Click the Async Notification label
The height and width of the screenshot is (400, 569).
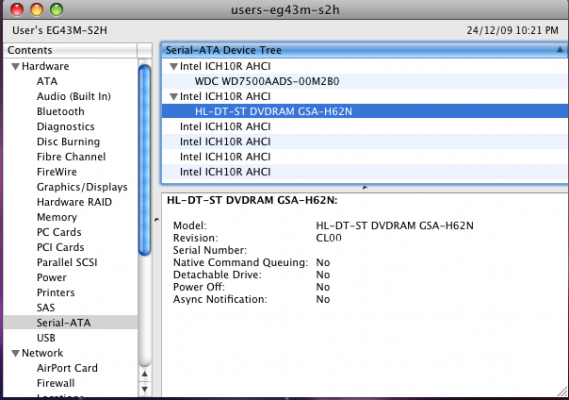220,299
